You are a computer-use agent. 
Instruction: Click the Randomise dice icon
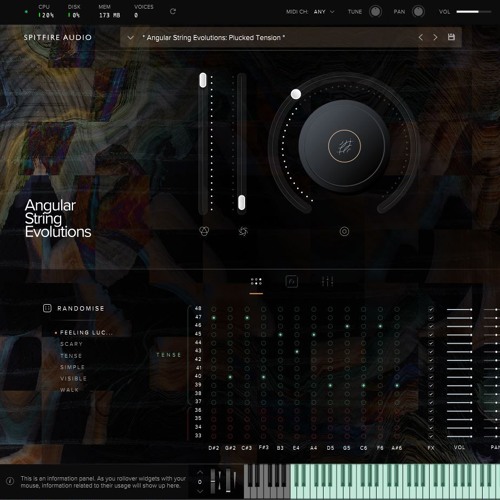point(47,308)
